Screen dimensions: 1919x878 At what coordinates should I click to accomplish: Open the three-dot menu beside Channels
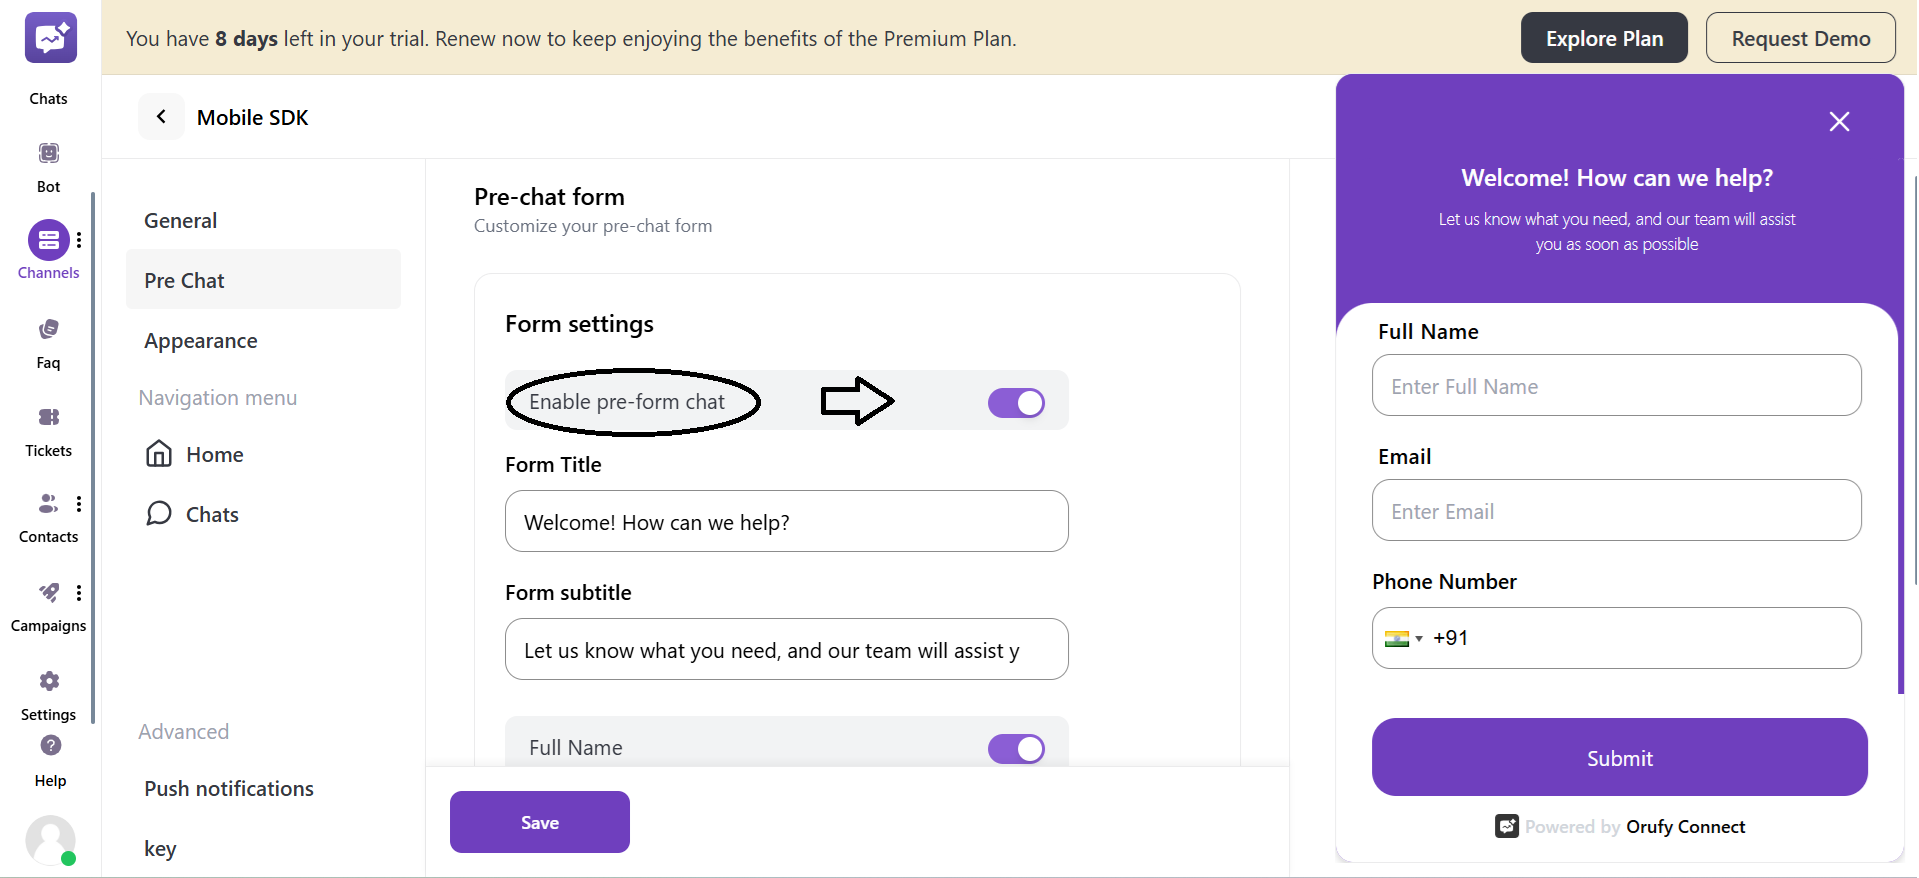point(79,240)
